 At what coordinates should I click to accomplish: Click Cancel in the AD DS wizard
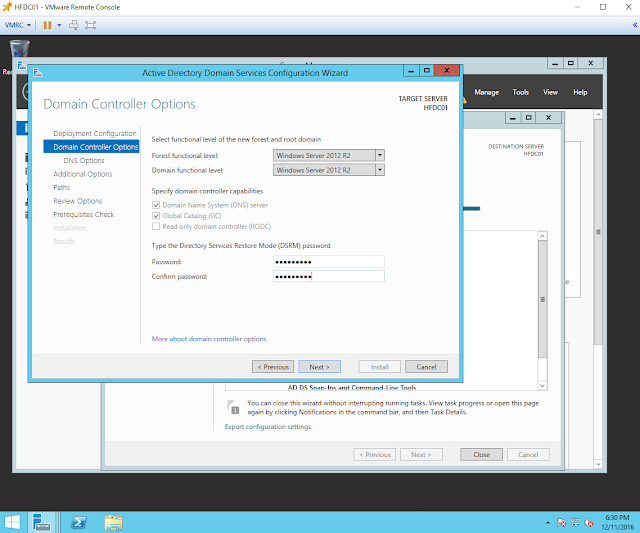(426, 367)
